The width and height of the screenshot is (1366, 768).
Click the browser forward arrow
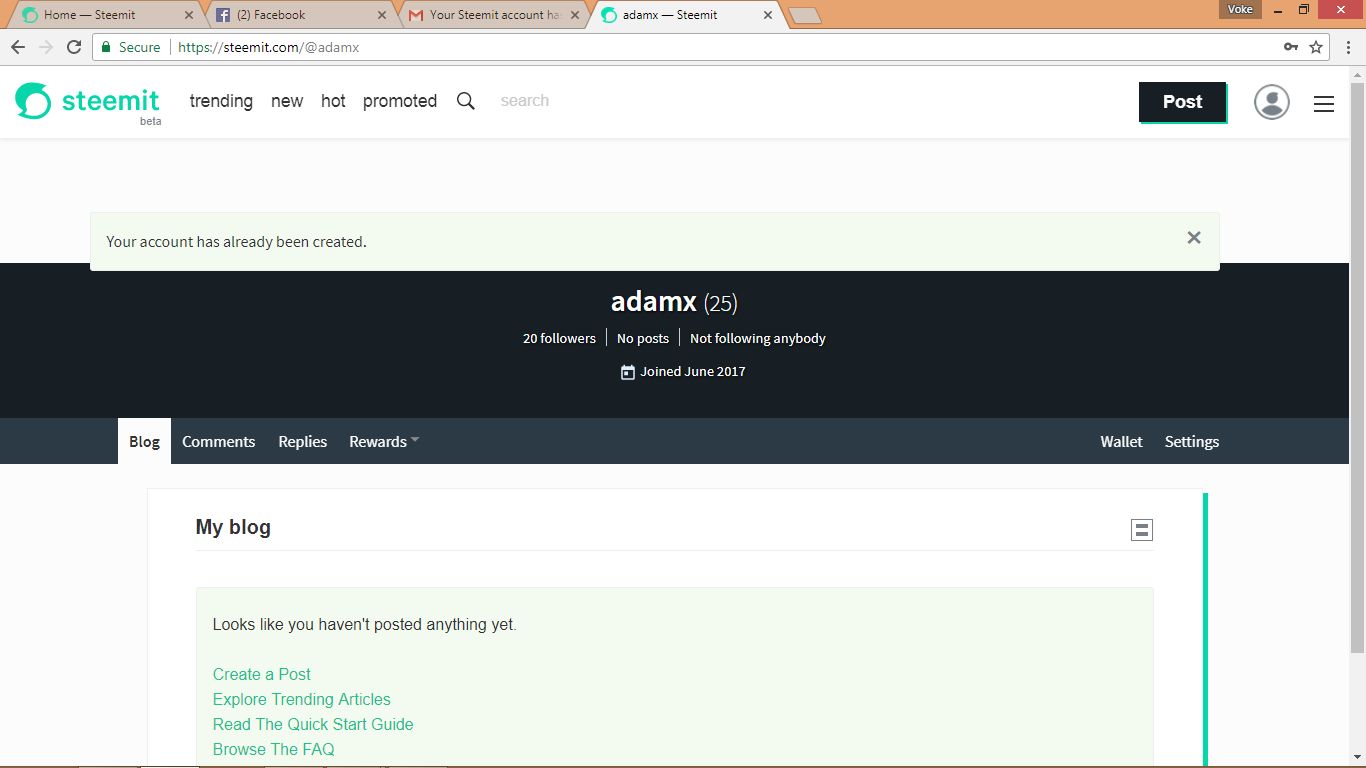[46, 47]
